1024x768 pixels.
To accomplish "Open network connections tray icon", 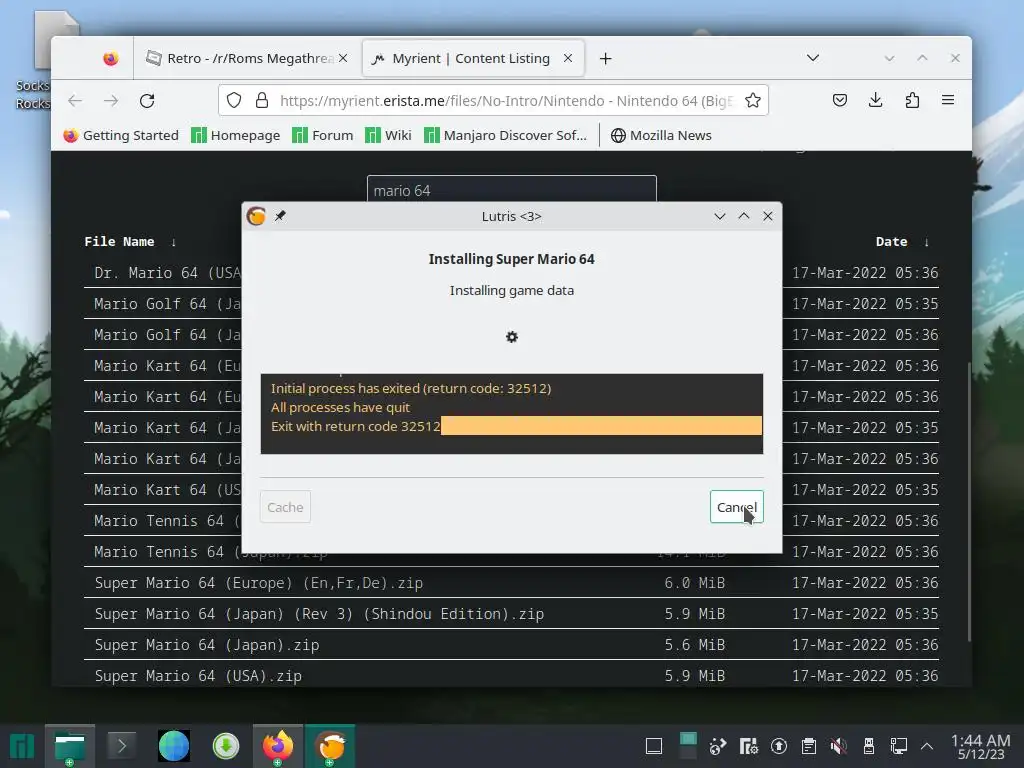I will [x=899, y=746].
